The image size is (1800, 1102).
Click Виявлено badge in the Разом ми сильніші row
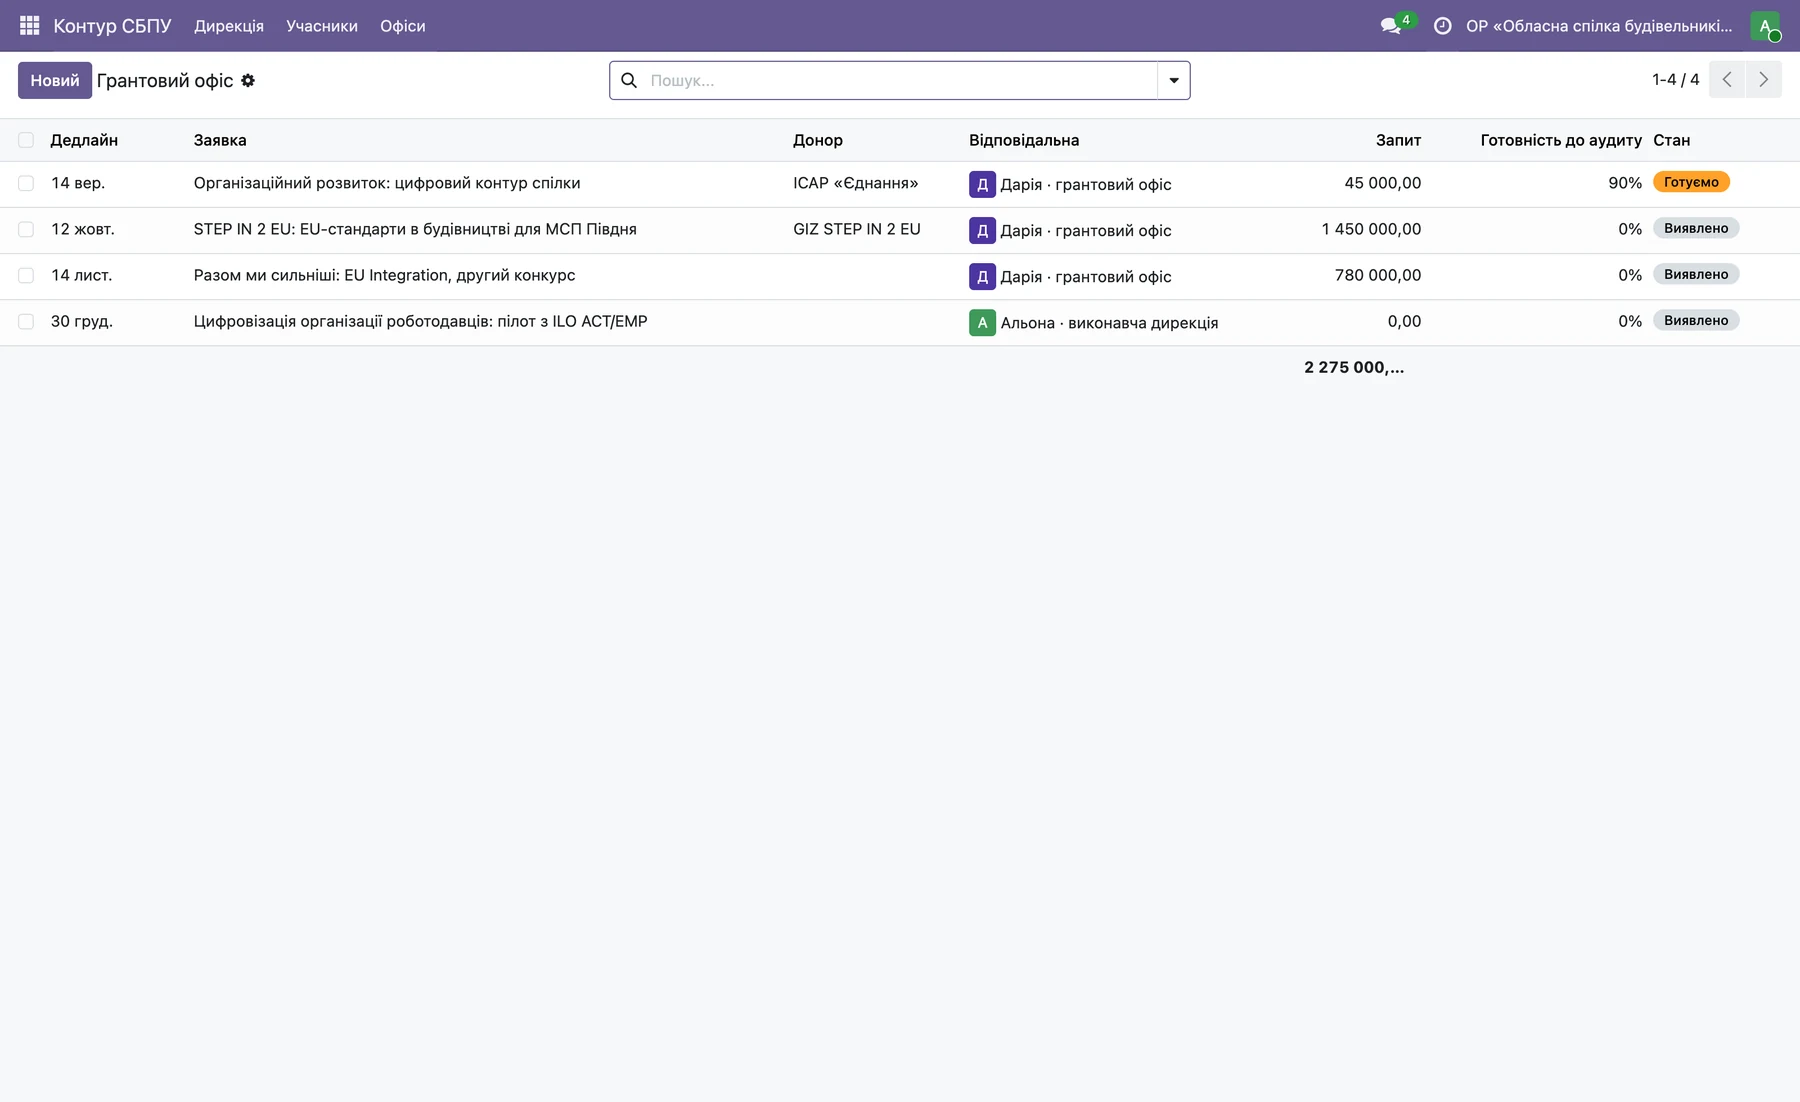click(1696, 274)
